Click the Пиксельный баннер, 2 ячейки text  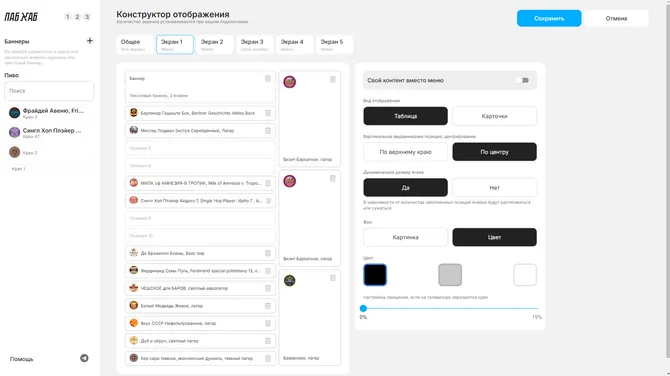pos(159,96)
